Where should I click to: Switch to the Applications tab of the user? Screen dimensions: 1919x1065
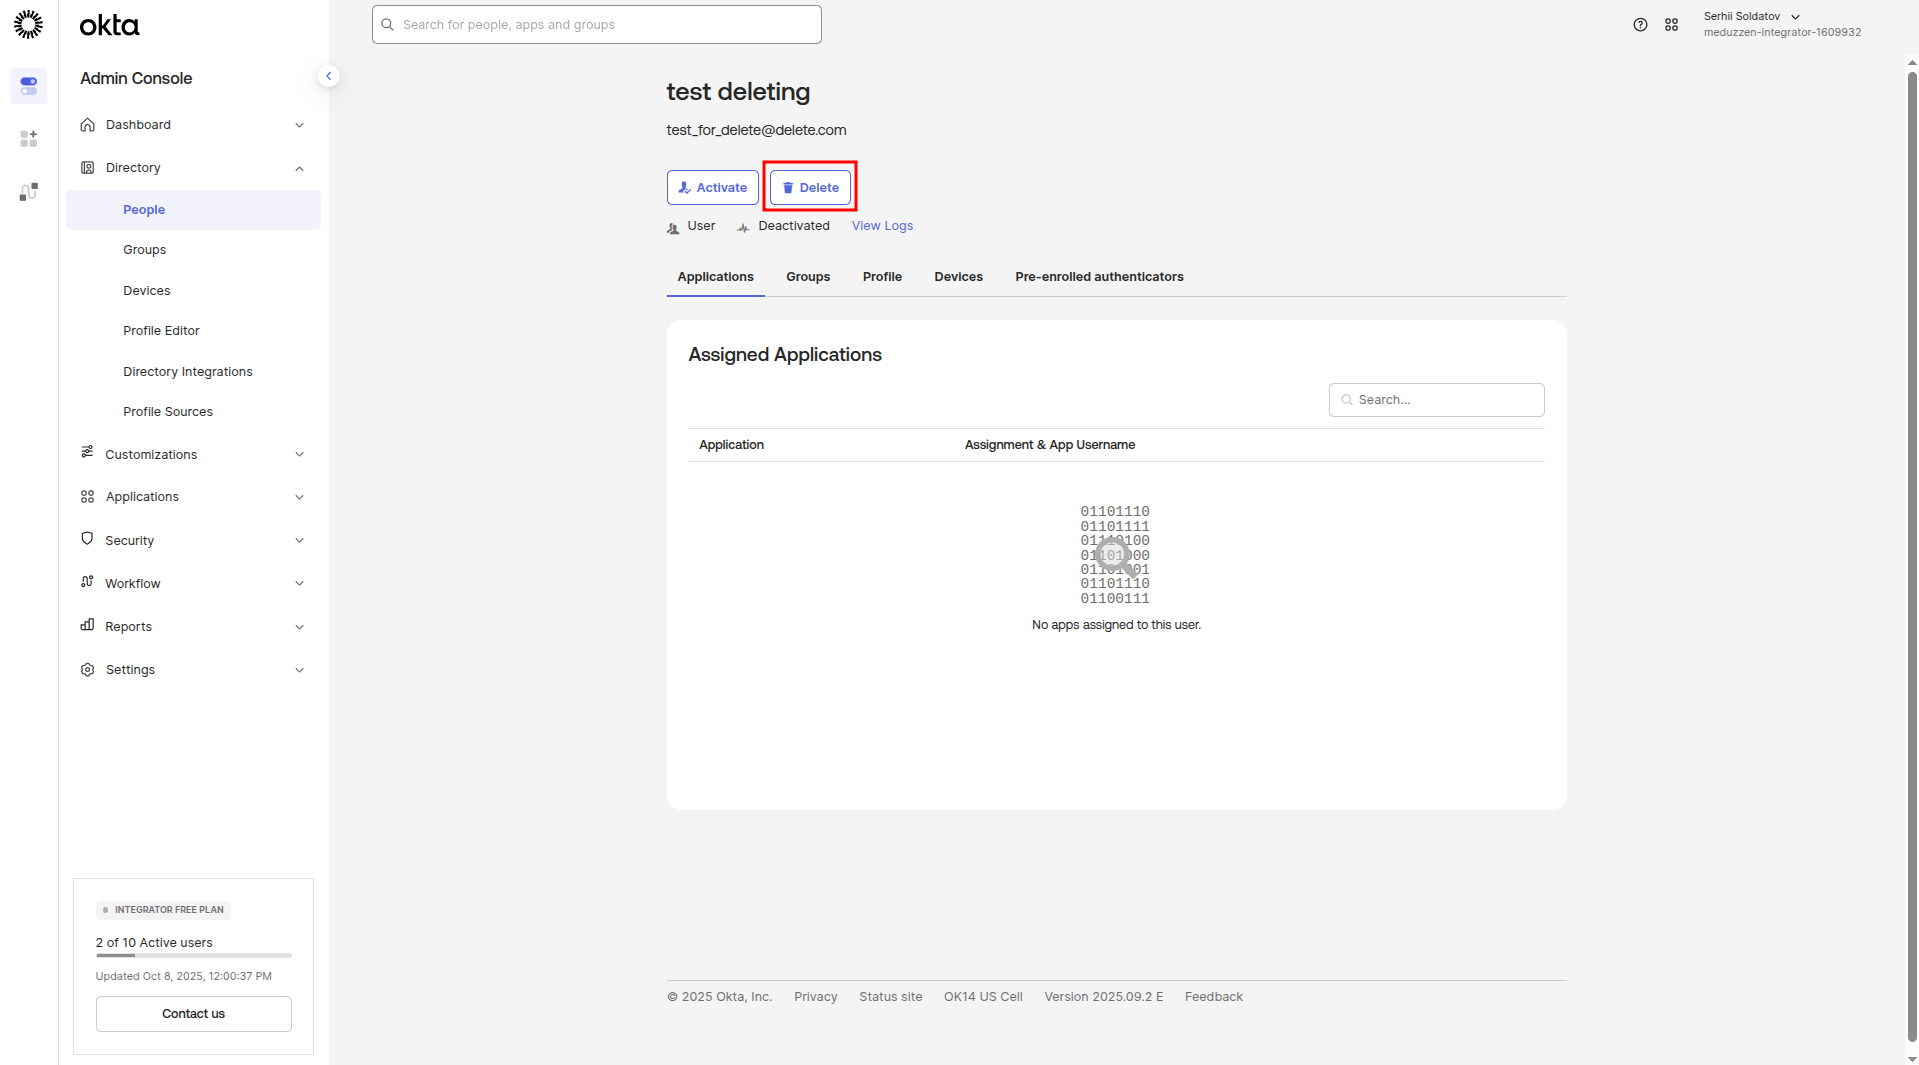coord(715,277)
